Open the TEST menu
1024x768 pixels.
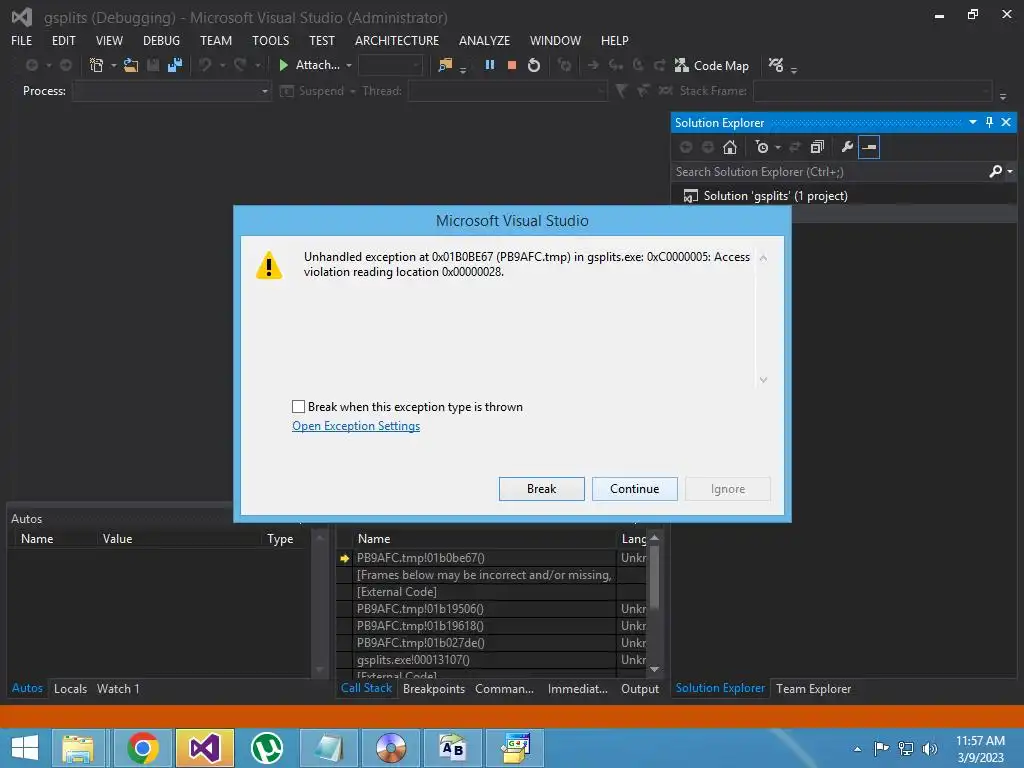pyautogui.click(x=321, y=40)
